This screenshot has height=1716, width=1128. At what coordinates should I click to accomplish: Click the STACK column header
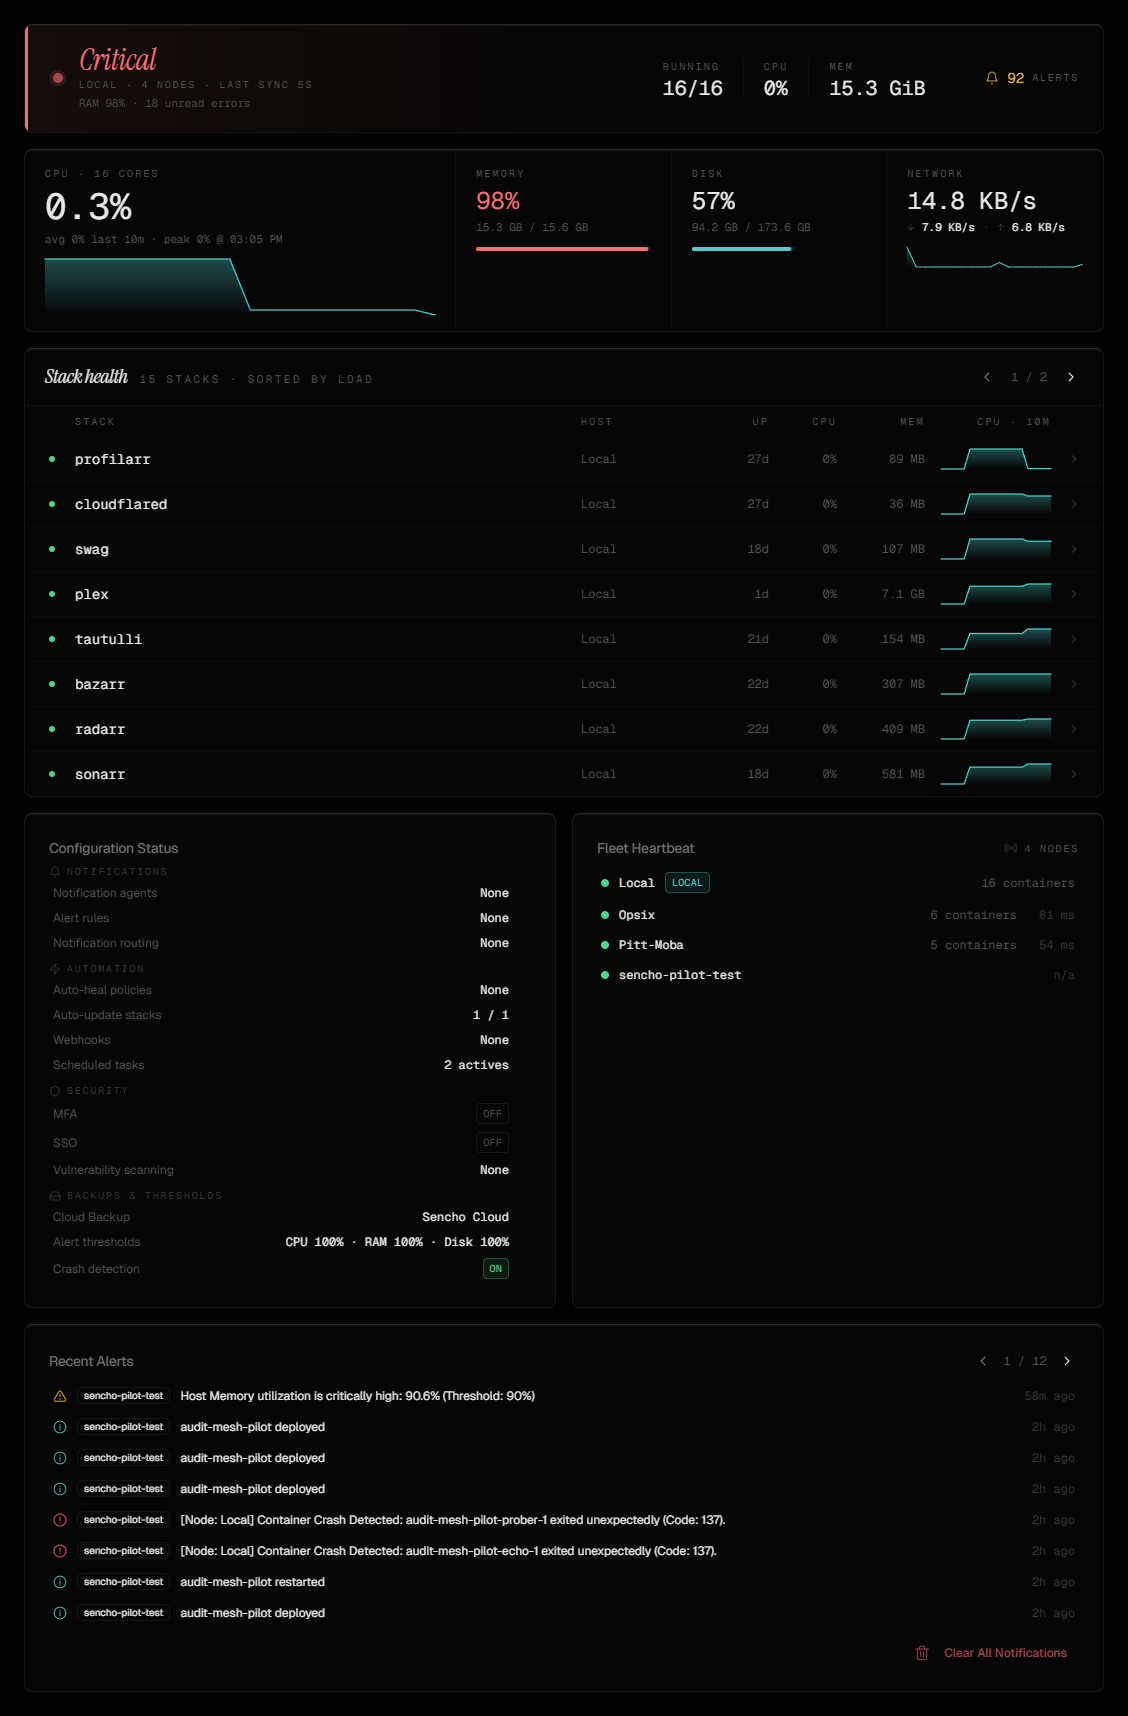tap(94, 422)
